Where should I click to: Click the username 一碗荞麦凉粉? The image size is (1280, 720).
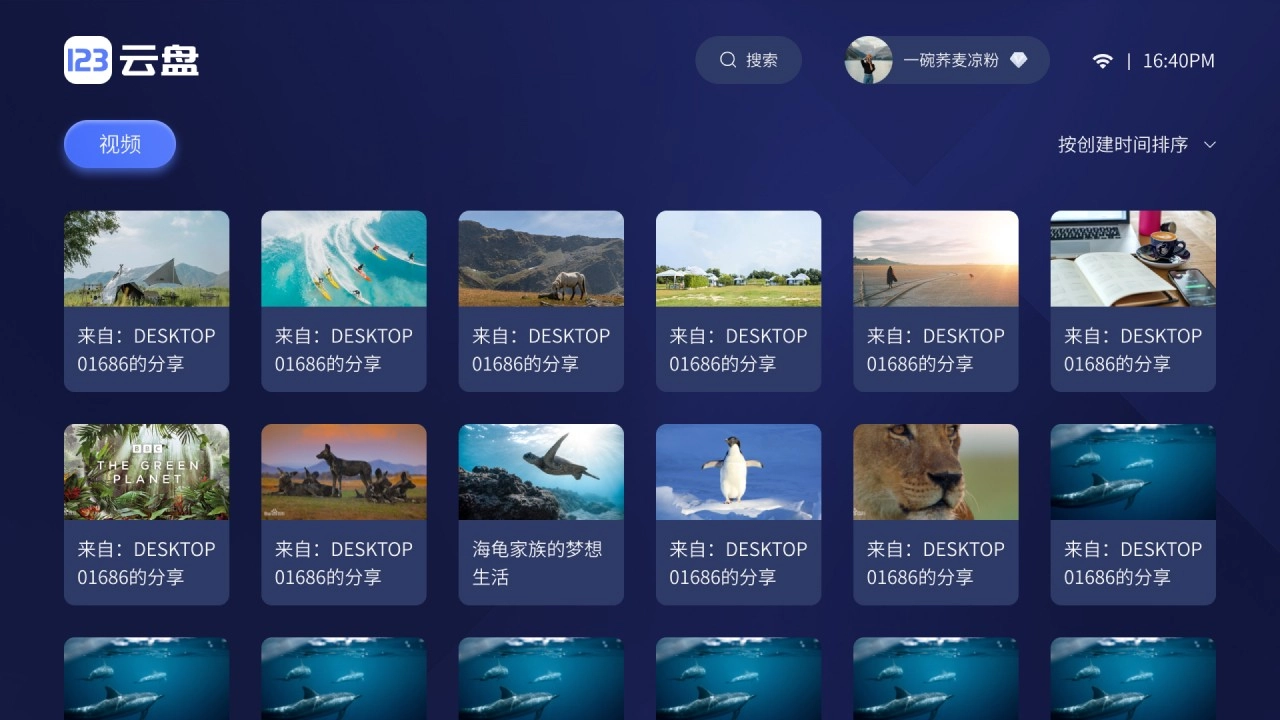[x=950, y=60]
